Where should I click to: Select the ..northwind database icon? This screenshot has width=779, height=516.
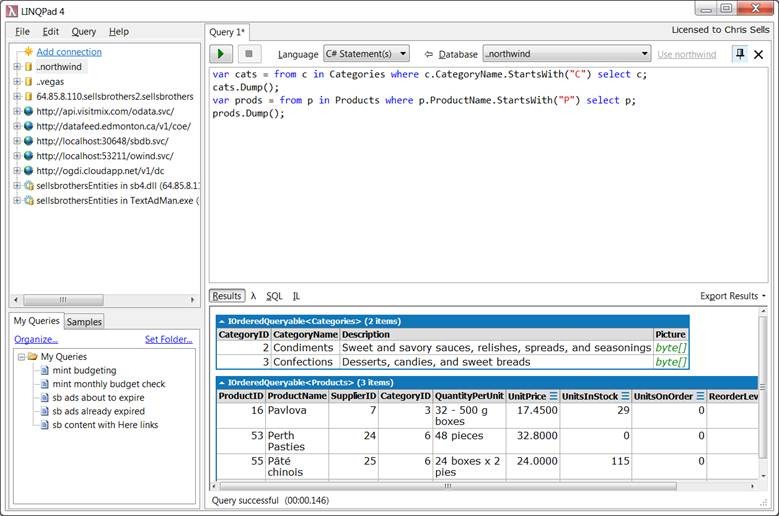pyautogui.click(x=28, y=67)
